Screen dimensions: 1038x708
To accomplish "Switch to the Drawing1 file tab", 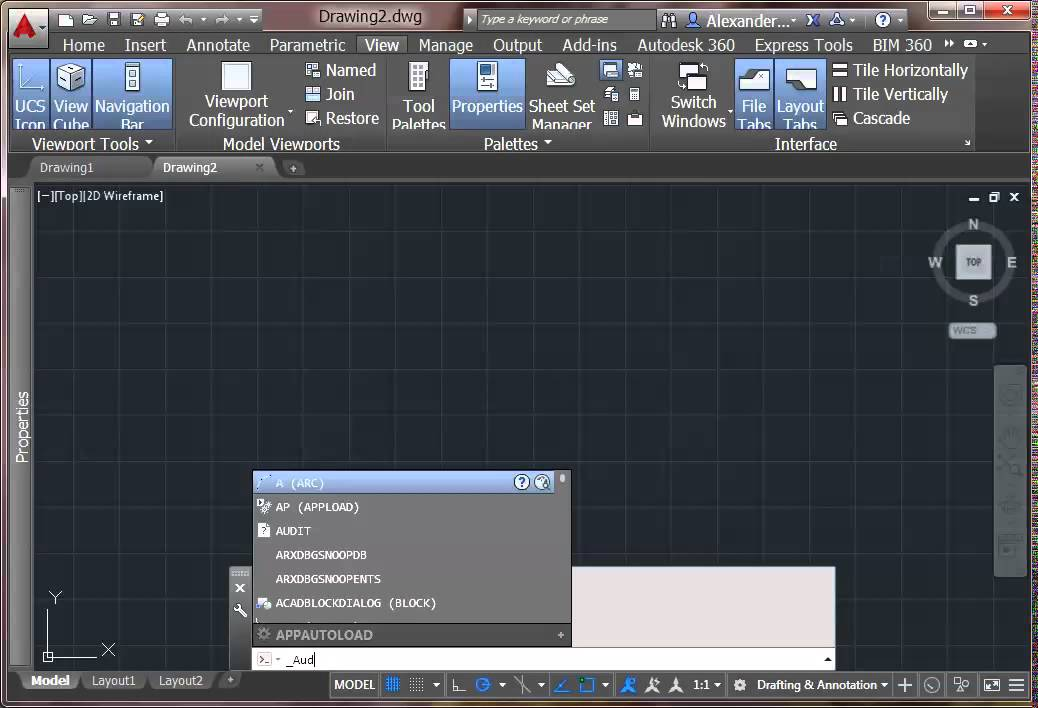I will pos(66,168).
